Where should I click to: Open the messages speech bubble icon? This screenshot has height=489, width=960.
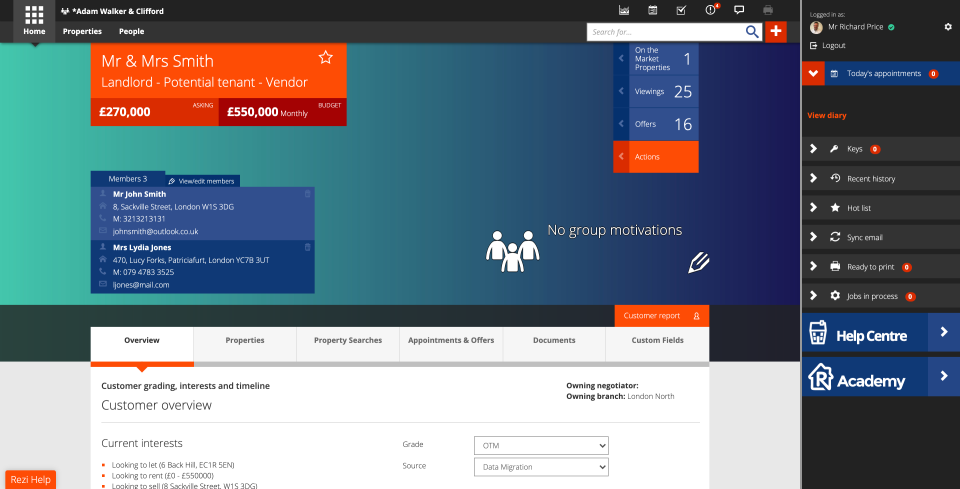tap(739, 10)
